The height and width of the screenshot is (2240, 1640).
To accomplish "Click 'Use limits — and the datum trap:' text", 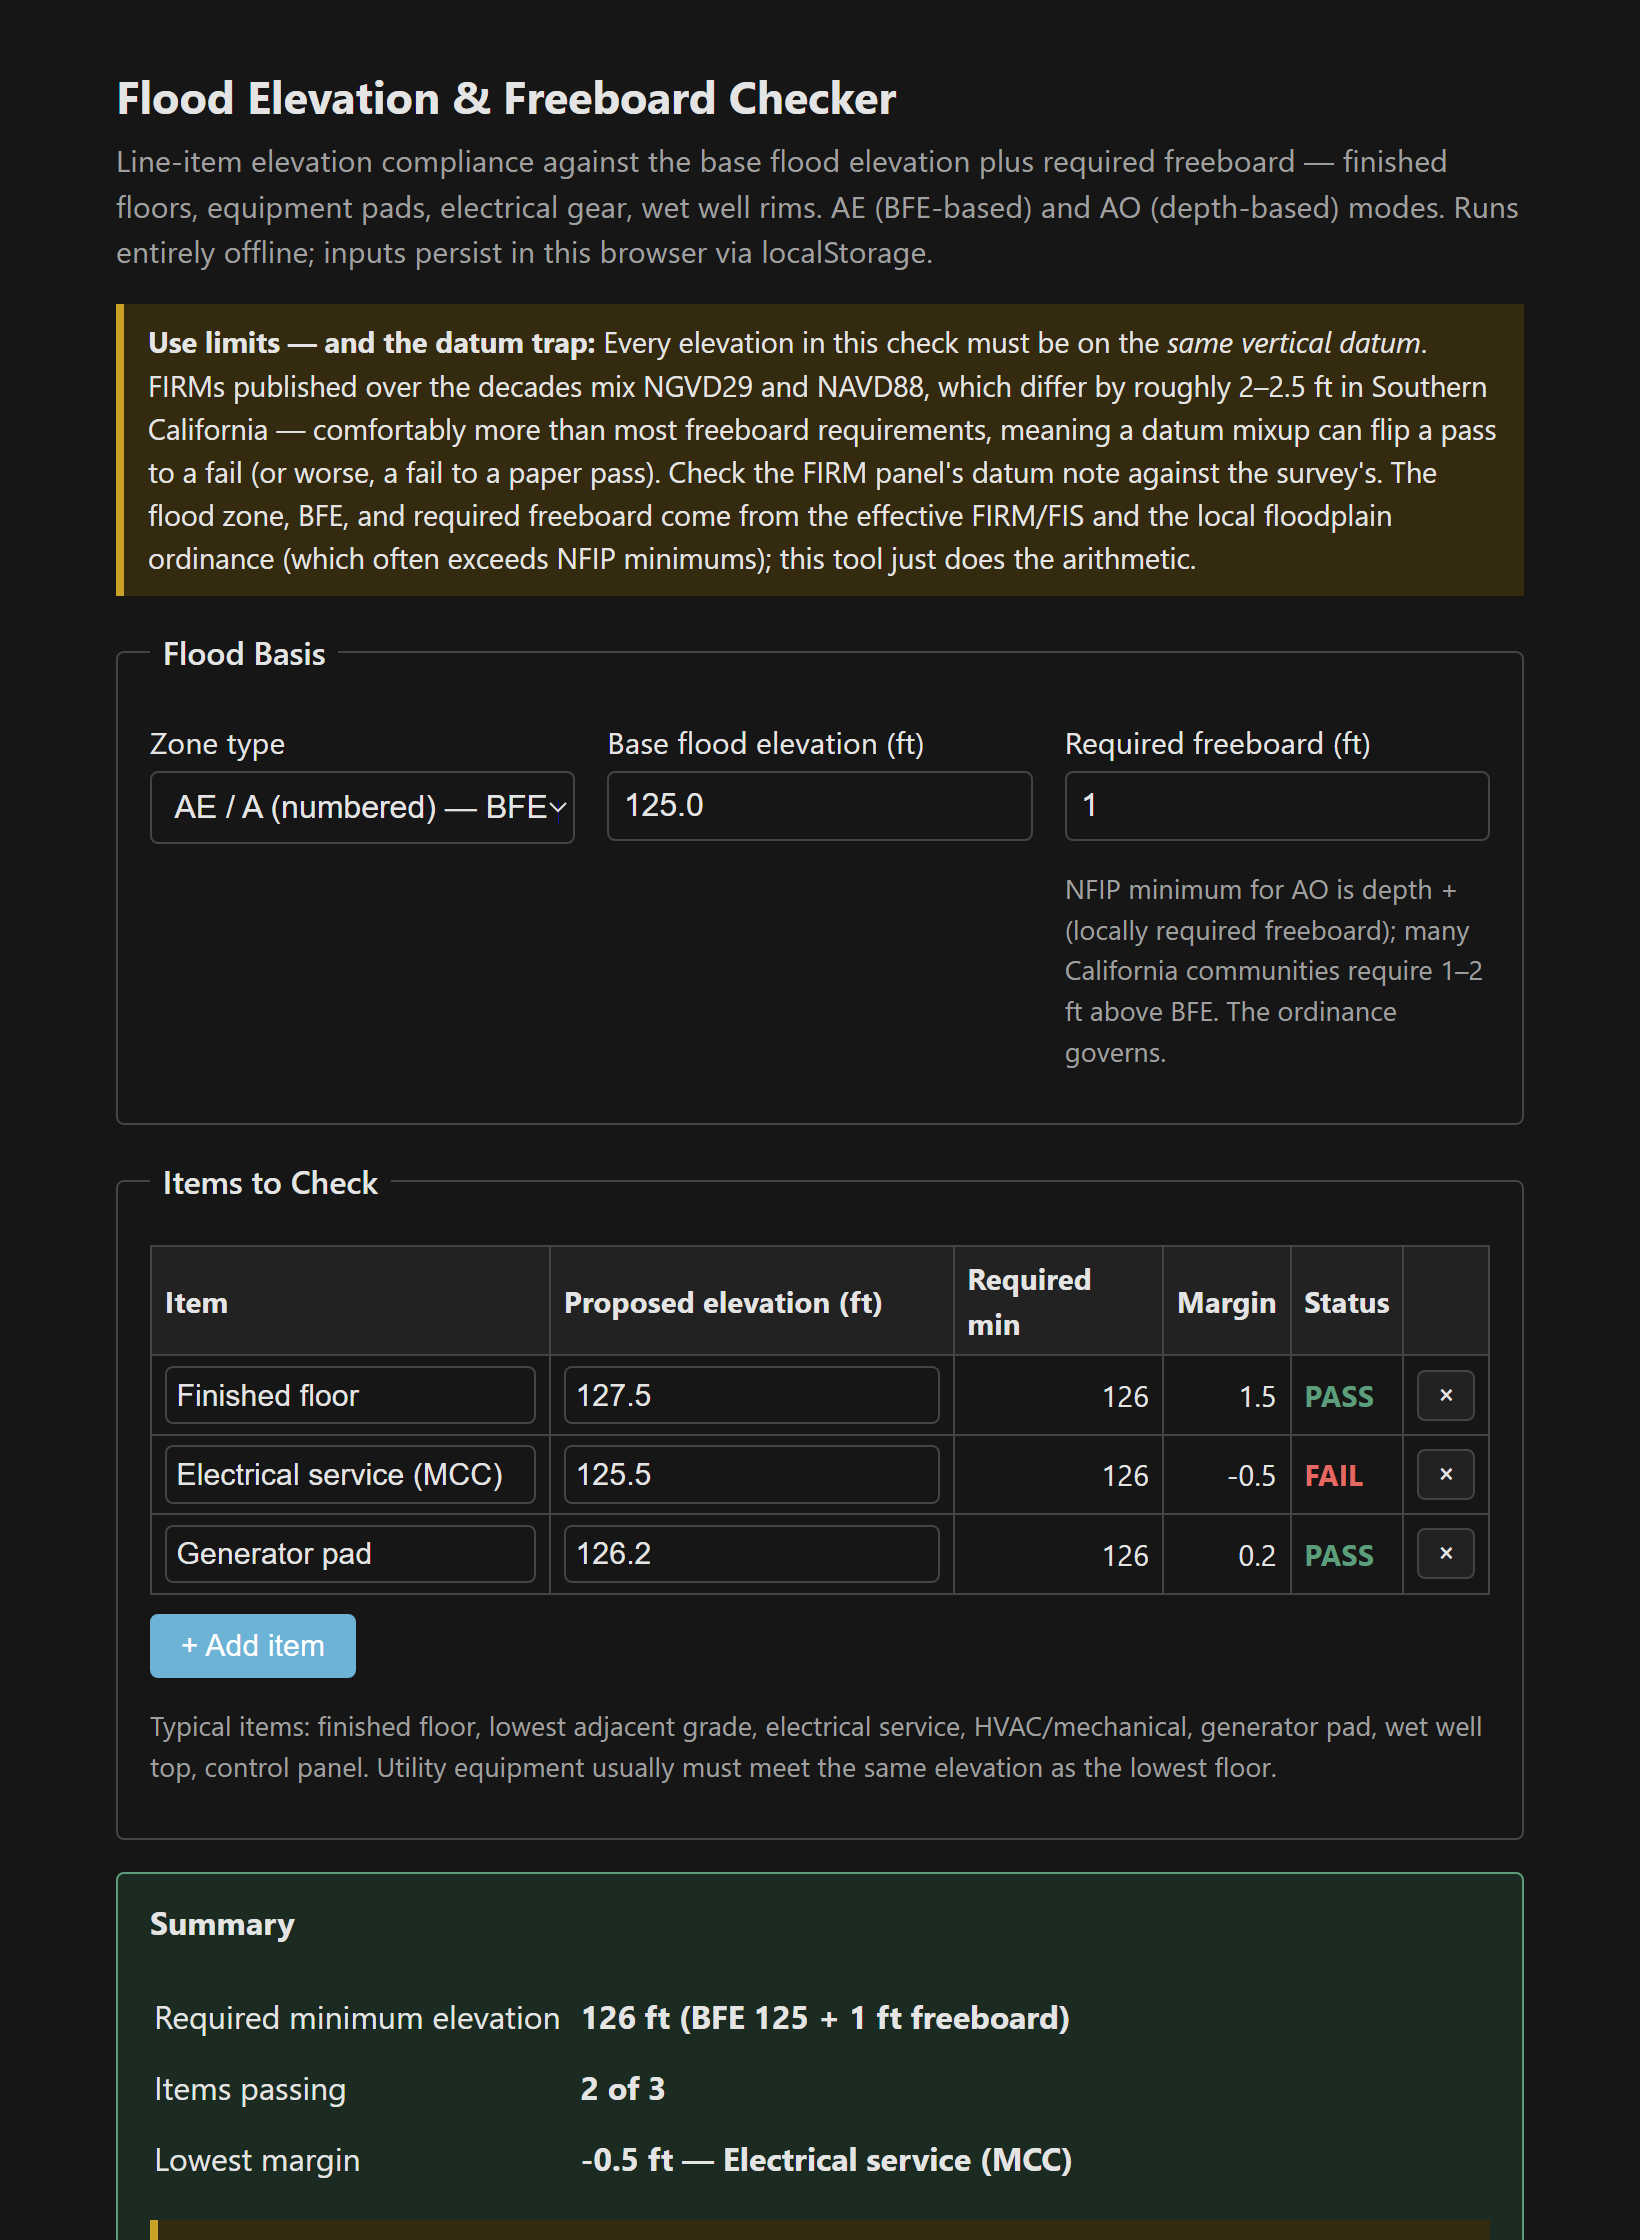I will coord(372,343).
